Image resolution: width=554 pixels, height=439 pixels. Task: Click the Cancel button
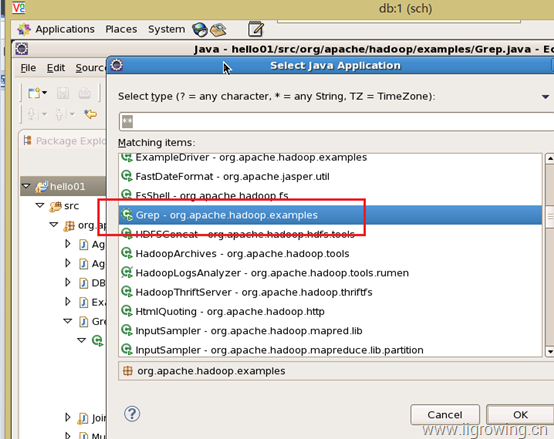pos(445,415)
